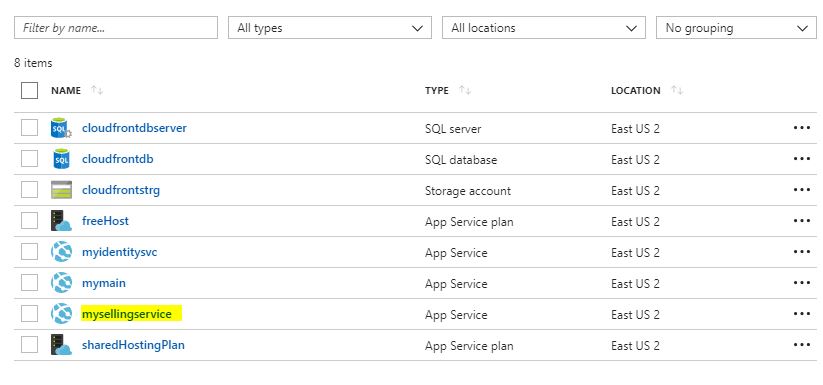Open more options for freeHost row
The width and height of the screenshot is (823, 385).
pyautogui.click(x=802, y=220)
